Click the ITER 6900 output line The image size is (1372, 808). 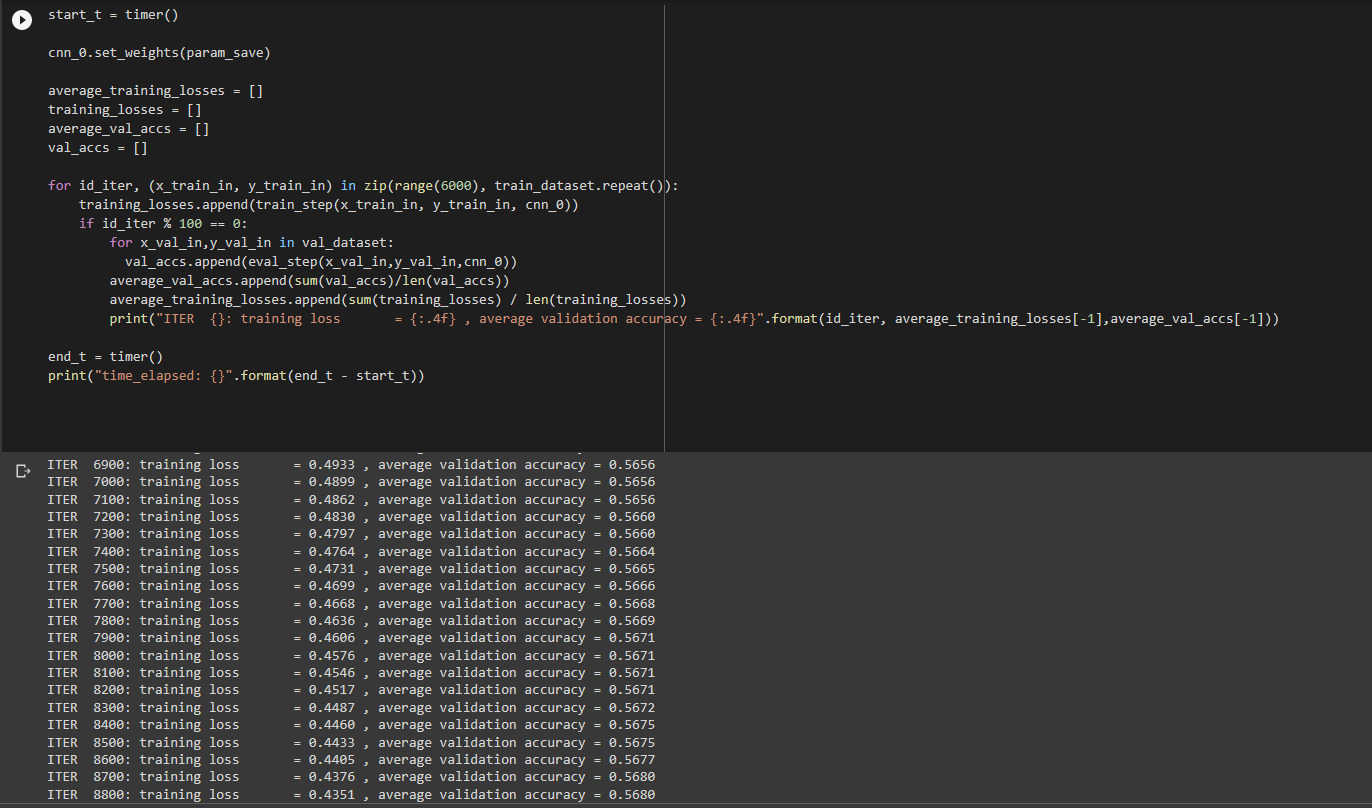(x=350, y=464)
